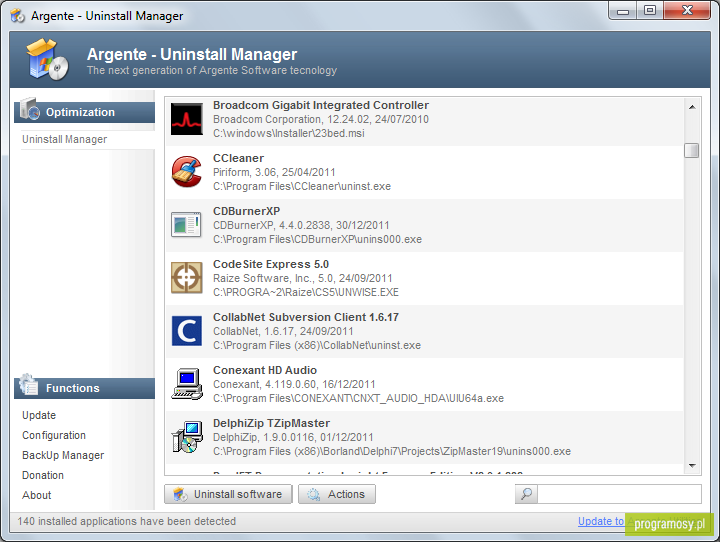Click Piriform, 3.06, 25/04/2011 details
Image resolution: width=720 pixels, height=542 pixels.
pos(274,172)
